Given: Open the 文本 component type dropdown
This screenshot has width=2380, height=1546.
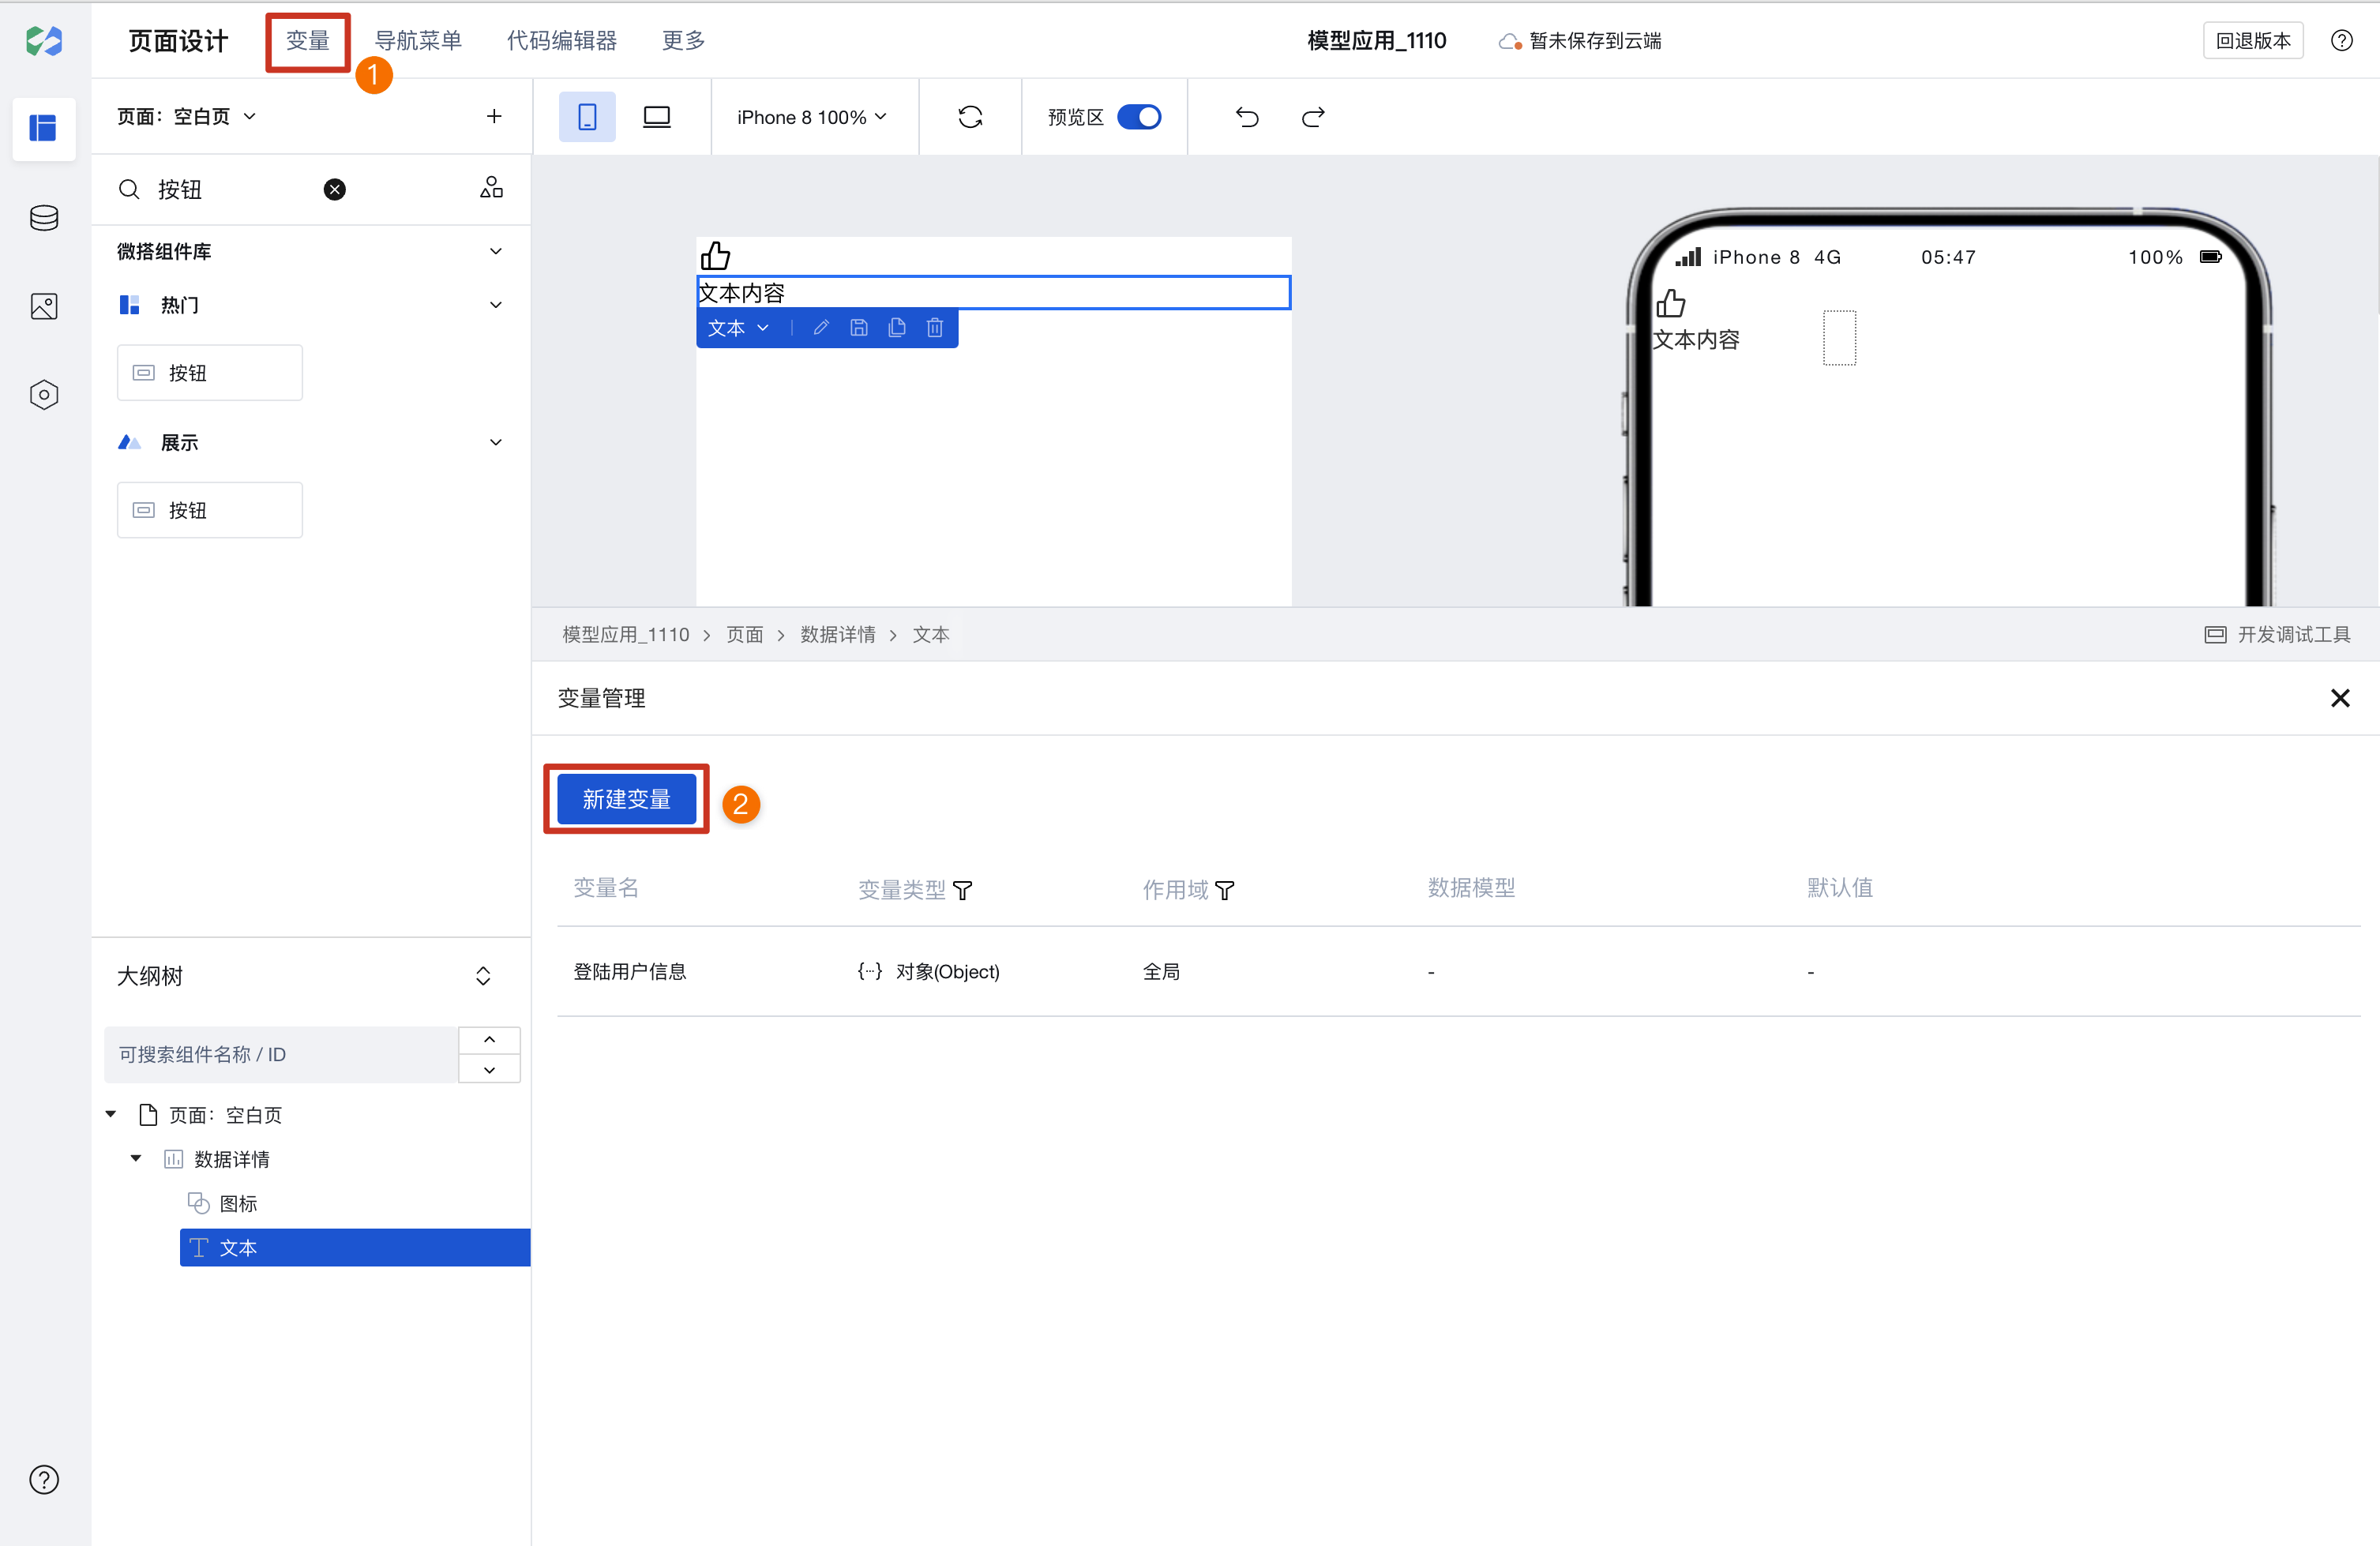Looking at the screenshot, I should pos(738,327).
